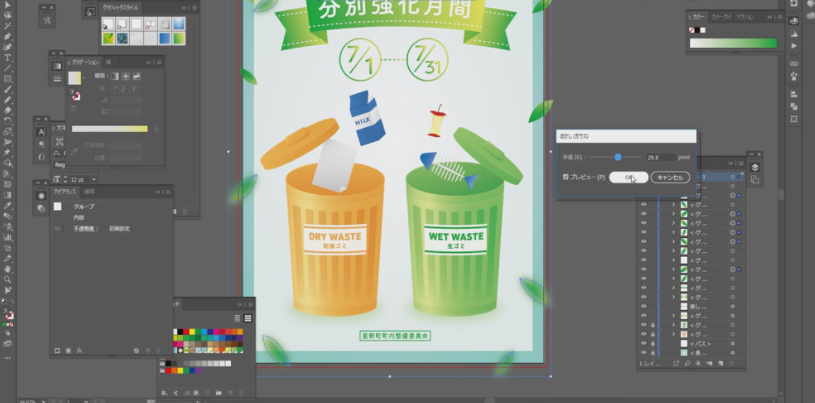Click the gradient ramp bar in Gradient panel
The image size is (815, 403).
pos(110,129)
